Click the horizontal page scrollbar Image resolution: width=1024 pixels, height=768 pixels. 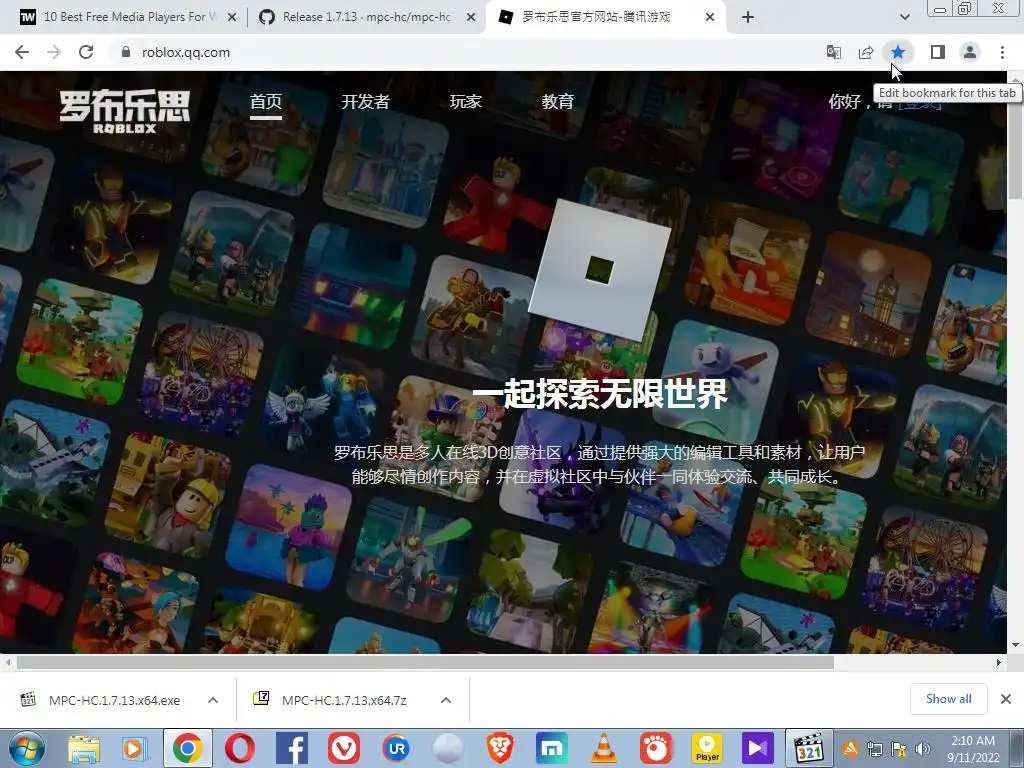[x=425, y=662]
